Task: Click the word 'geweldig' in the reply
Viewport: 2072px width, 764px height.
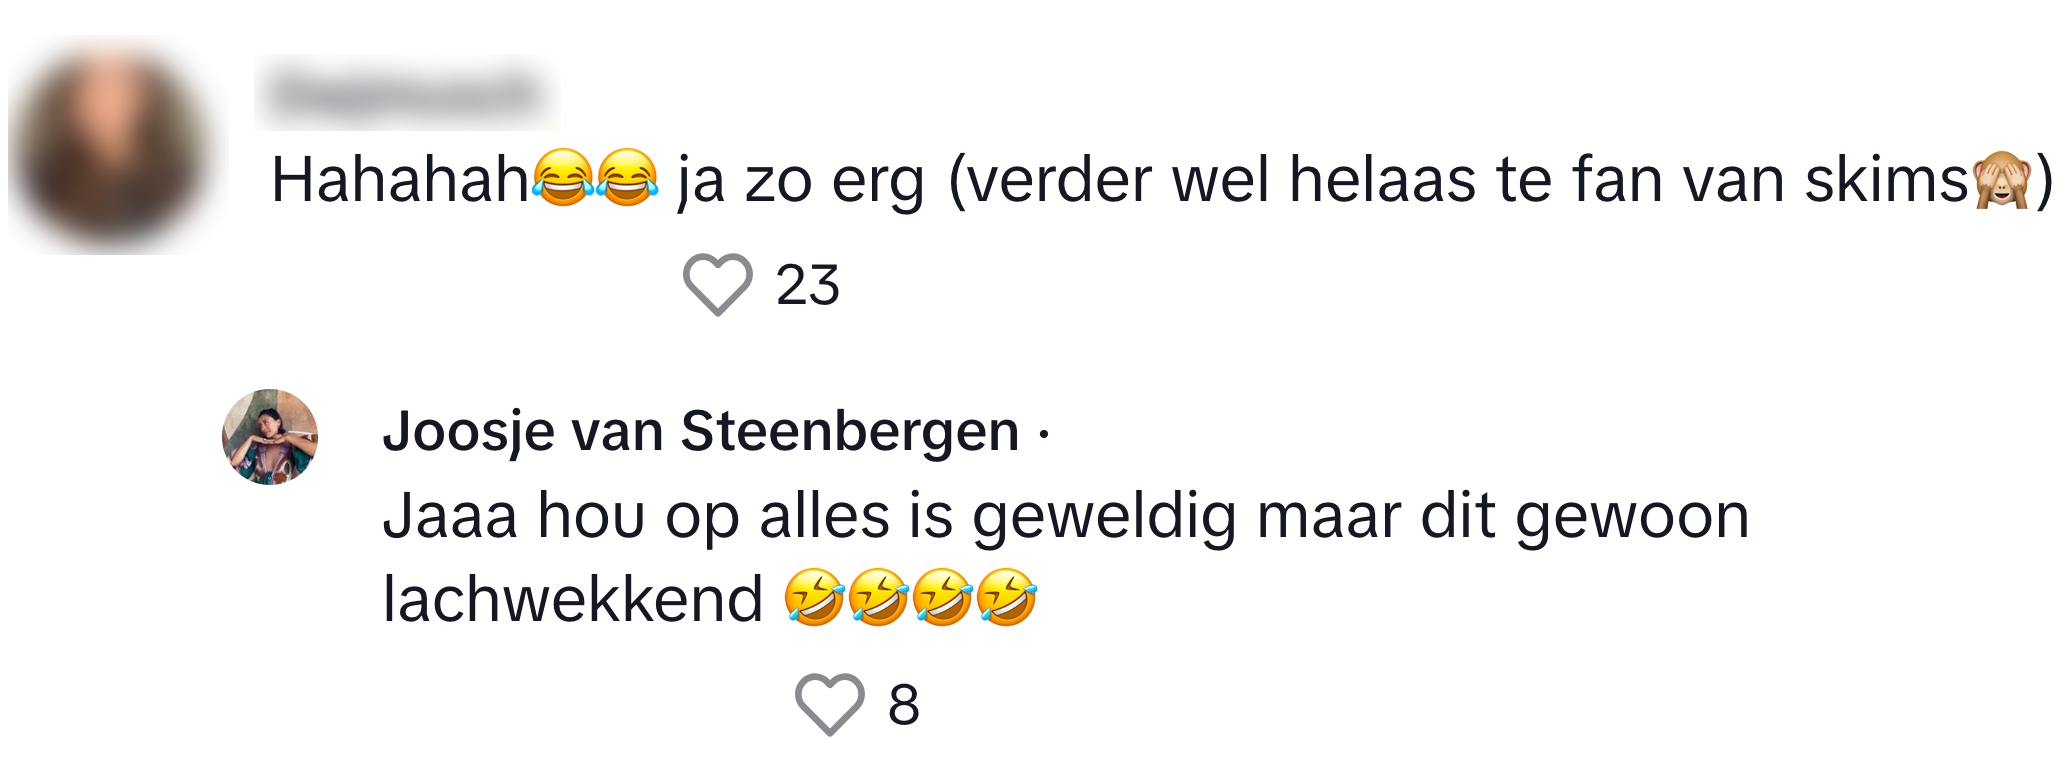Action: 1104,517
